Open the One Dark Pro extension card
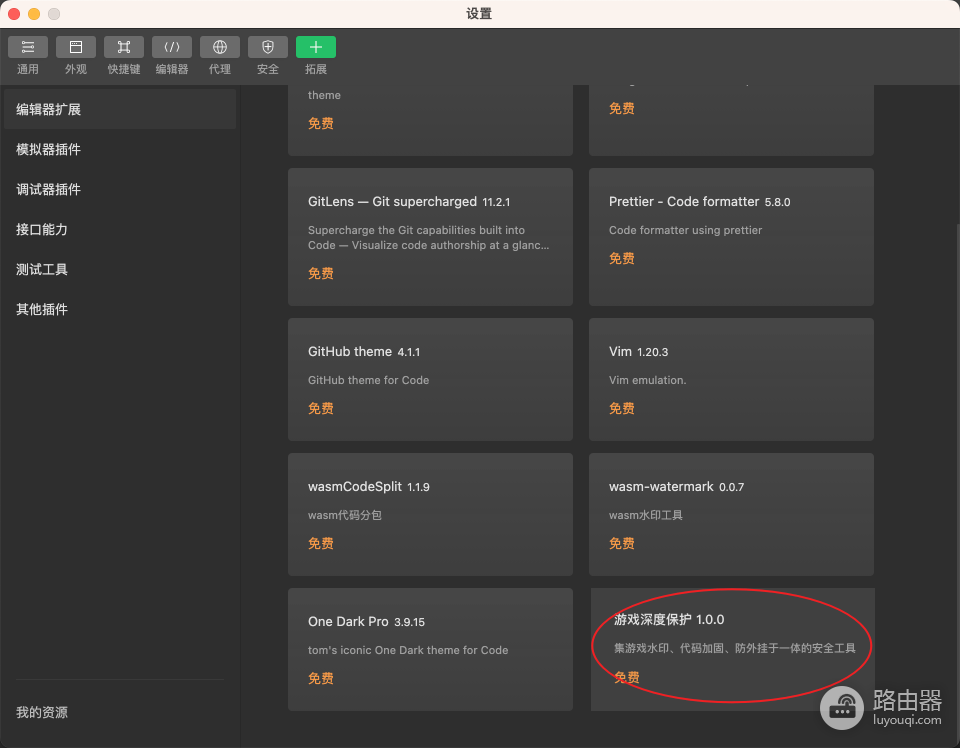The image size is (960, 748). pos(430,649)
